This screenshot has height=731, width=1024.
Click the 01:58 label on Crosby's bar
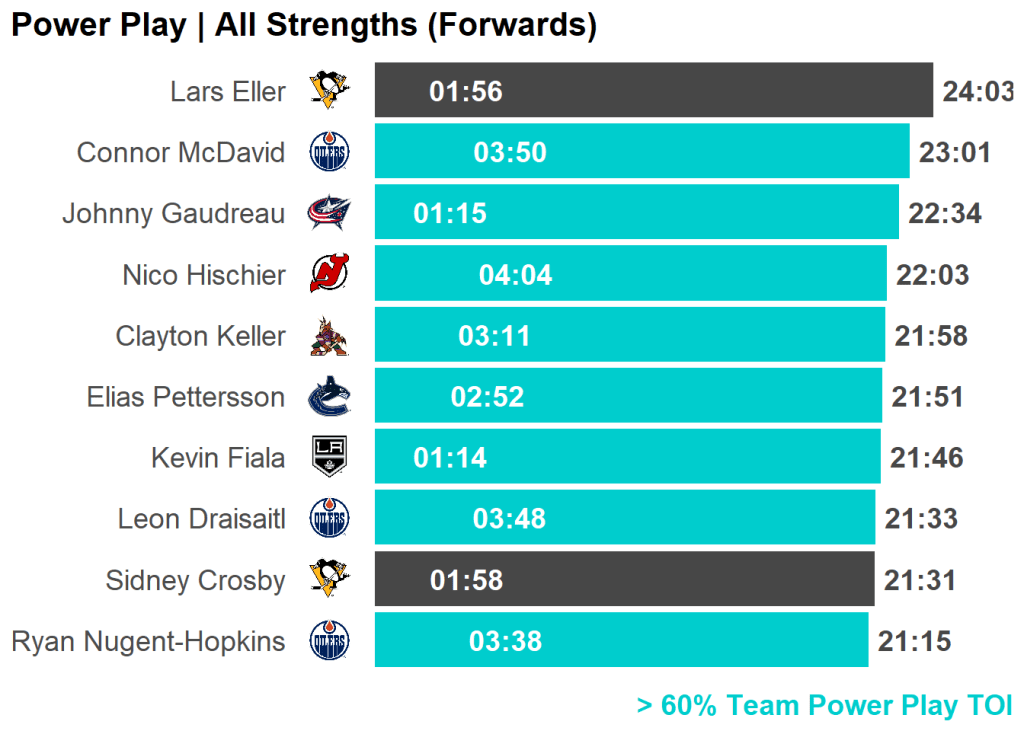466,581
